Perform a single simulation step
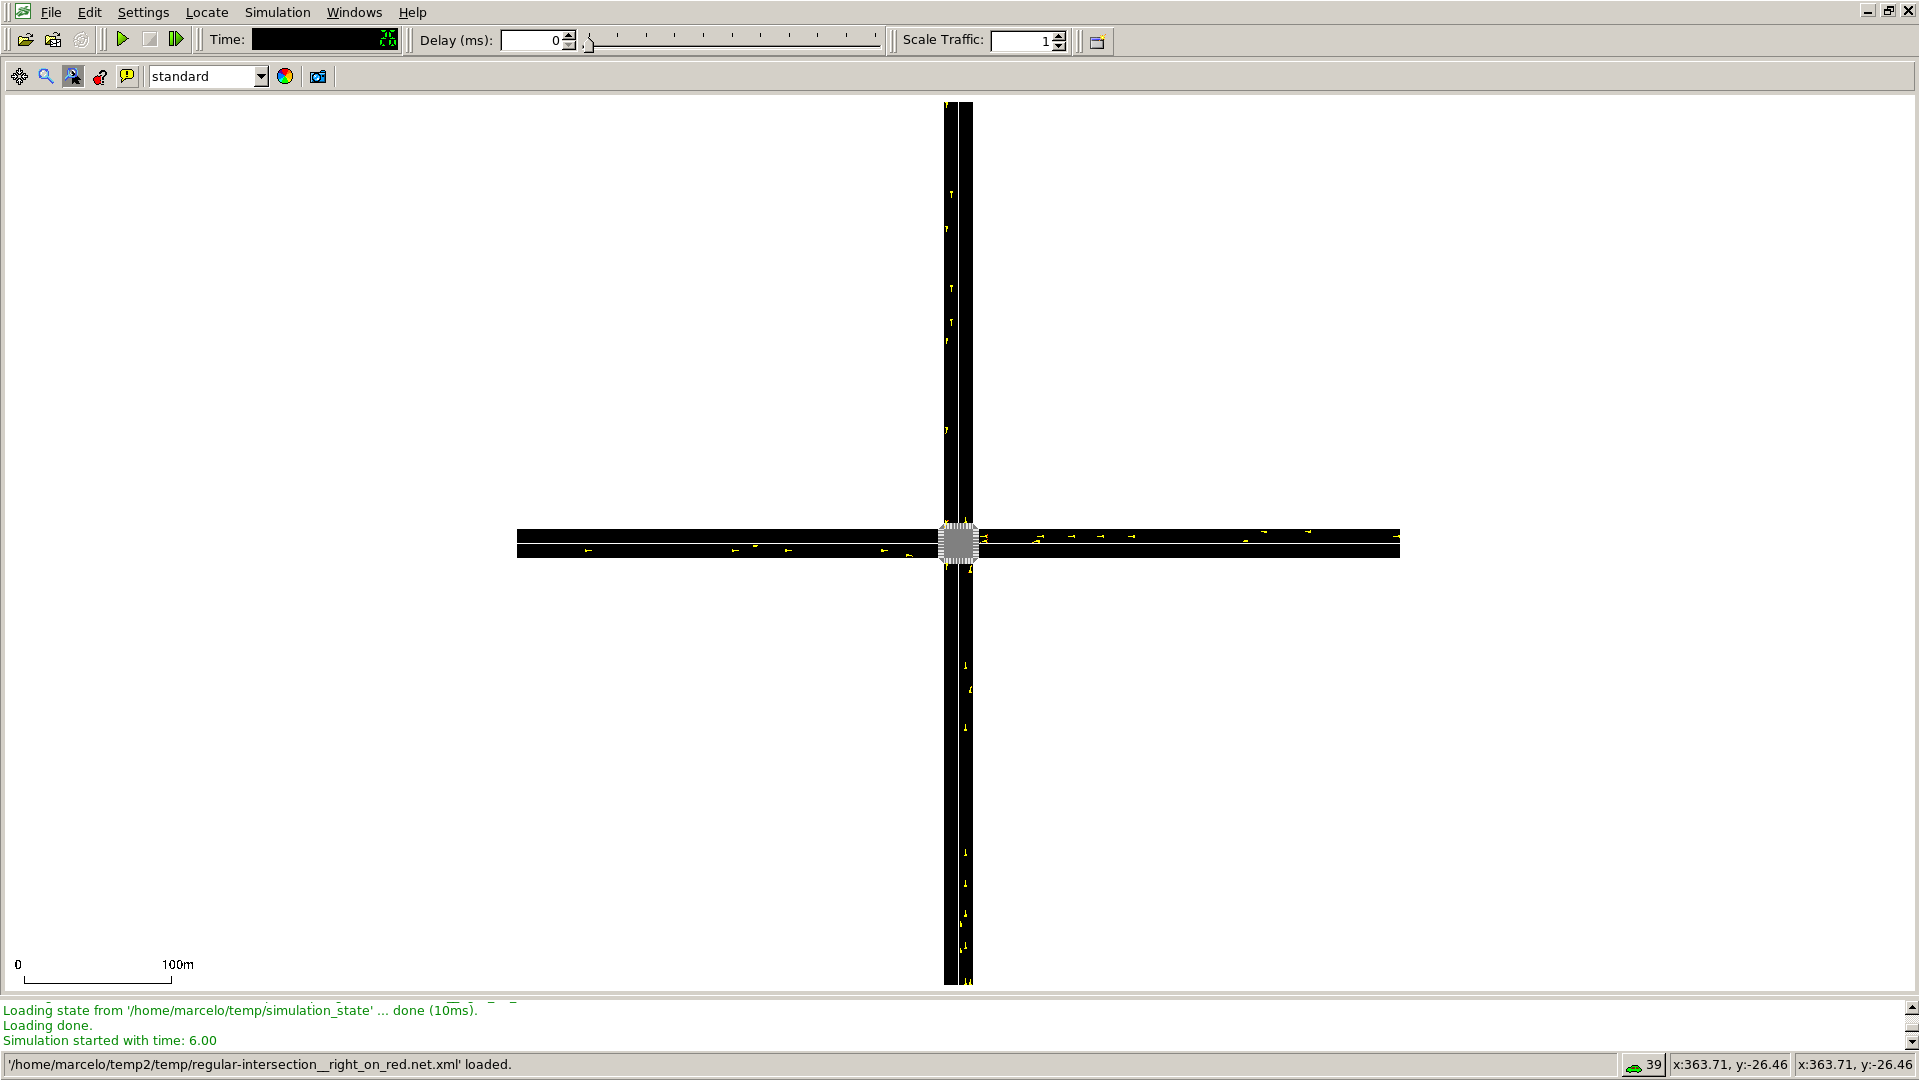The image size is (1919, 1080). pos(177,40)
